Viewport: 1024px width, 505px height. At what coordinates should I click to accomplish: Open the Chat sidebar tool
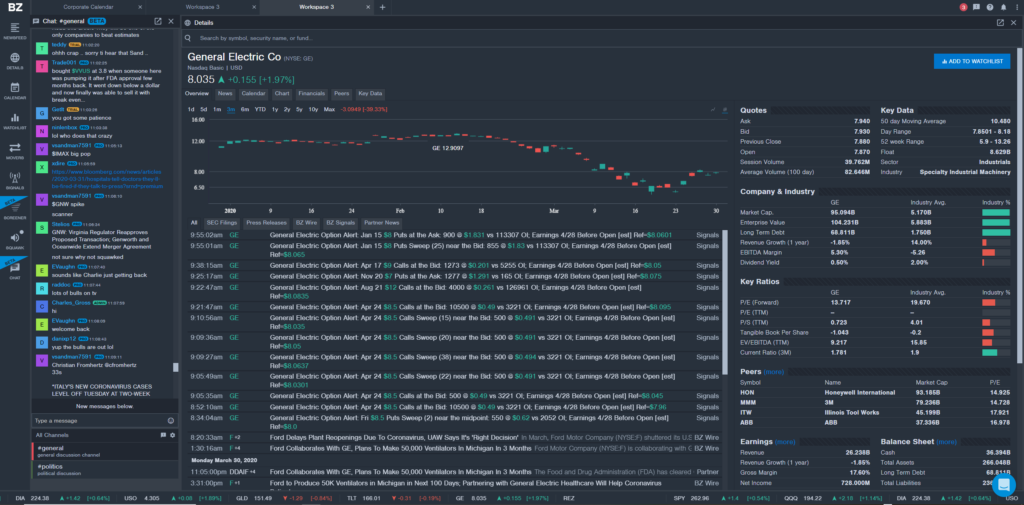(x=14, y=270)
